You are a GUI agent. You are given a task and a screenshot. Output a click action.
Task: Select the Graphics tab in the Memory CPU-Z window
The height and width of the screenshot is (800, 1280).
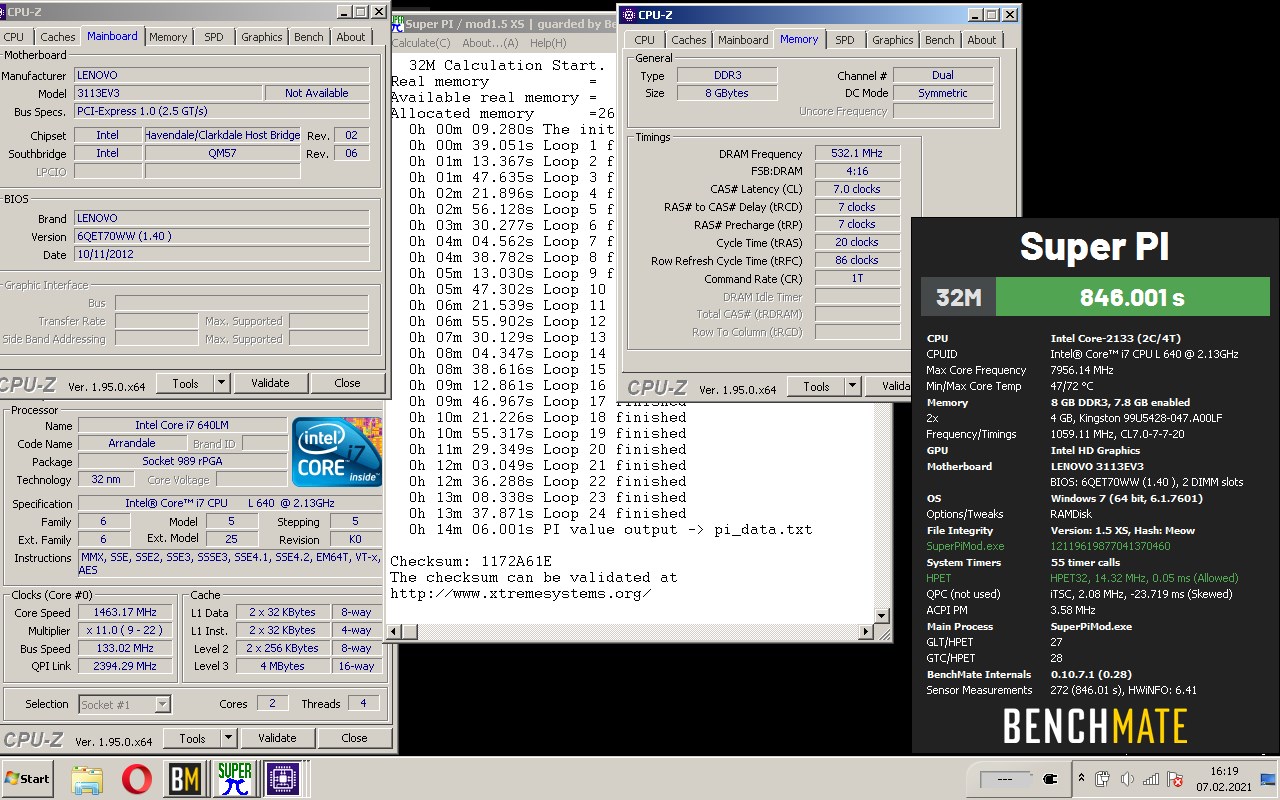(892, 40)
